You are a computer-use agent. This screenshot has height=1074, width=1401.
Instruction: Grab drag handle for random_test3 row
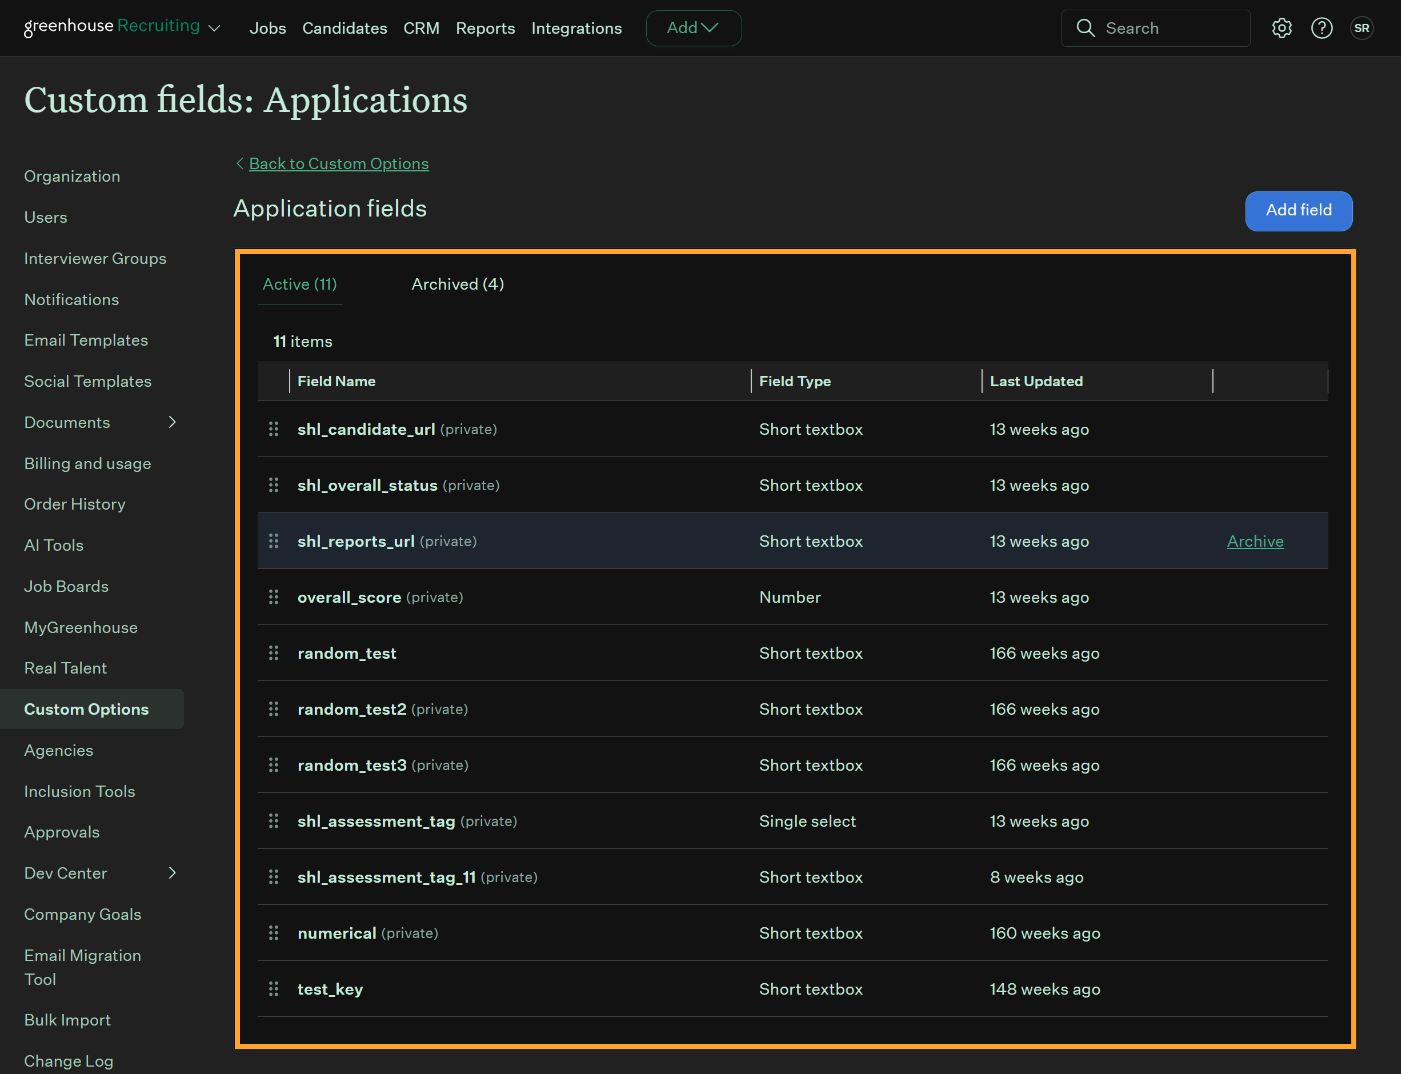[274, 765]
